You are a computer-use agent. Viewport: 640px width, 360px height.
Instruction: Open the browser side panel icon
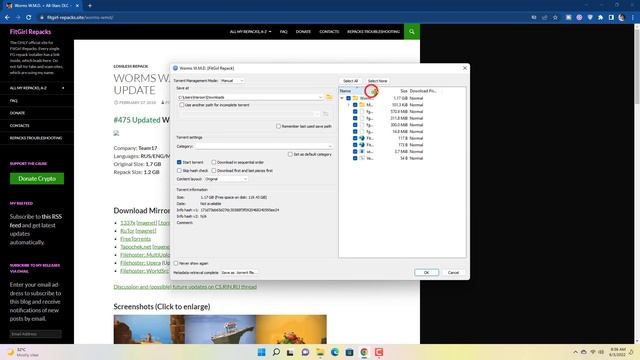pos(611,18)
